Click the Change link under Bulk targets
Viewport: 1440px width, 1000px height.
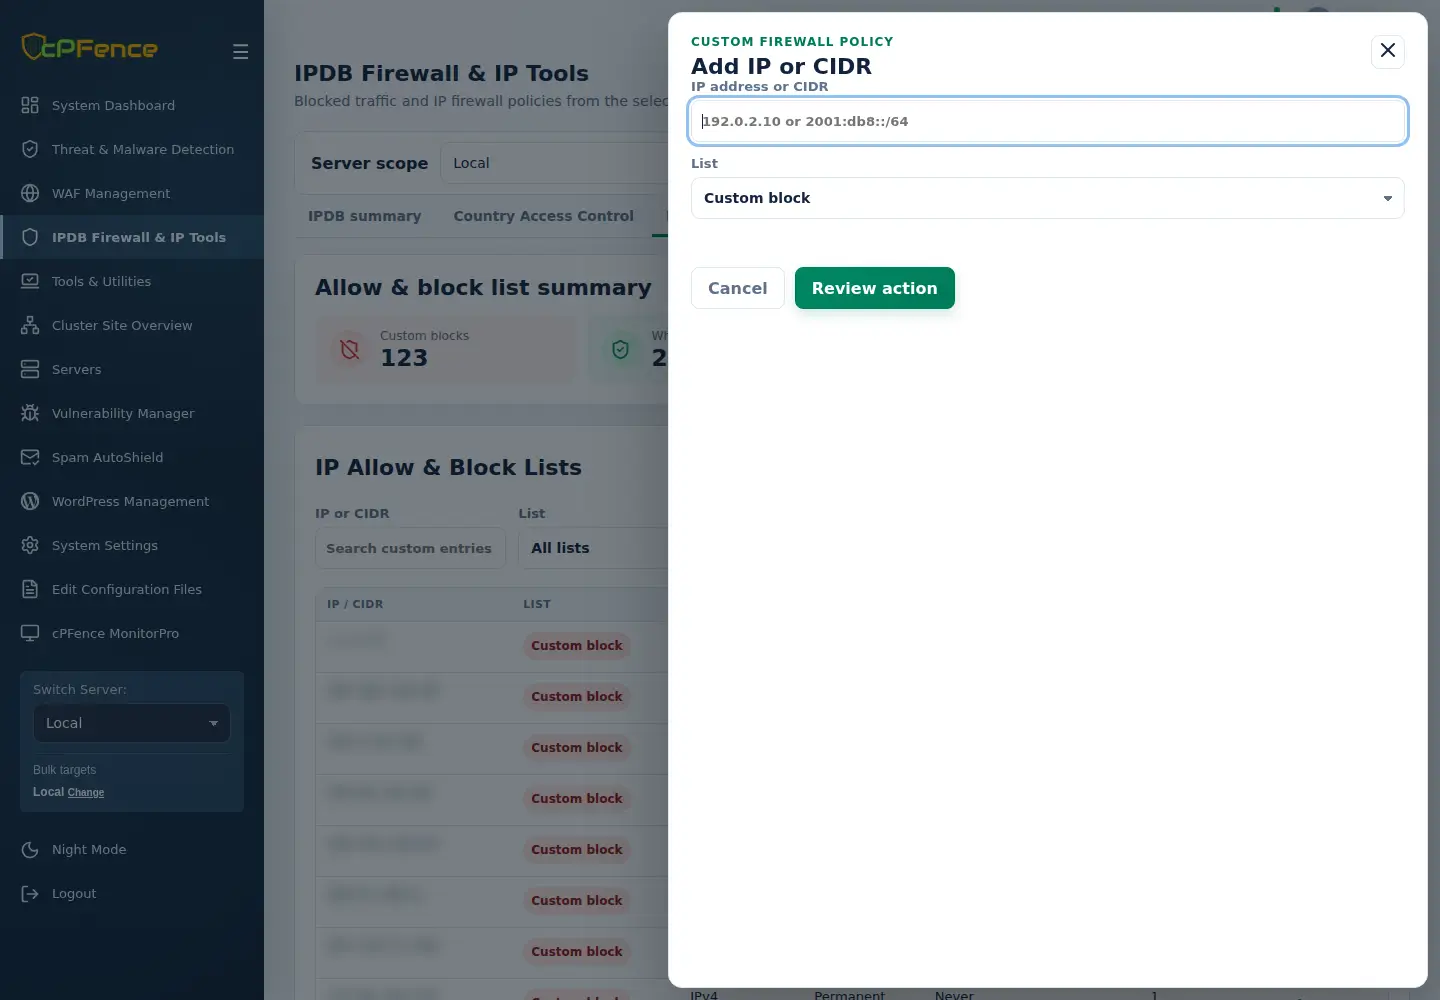pos(86,792)
